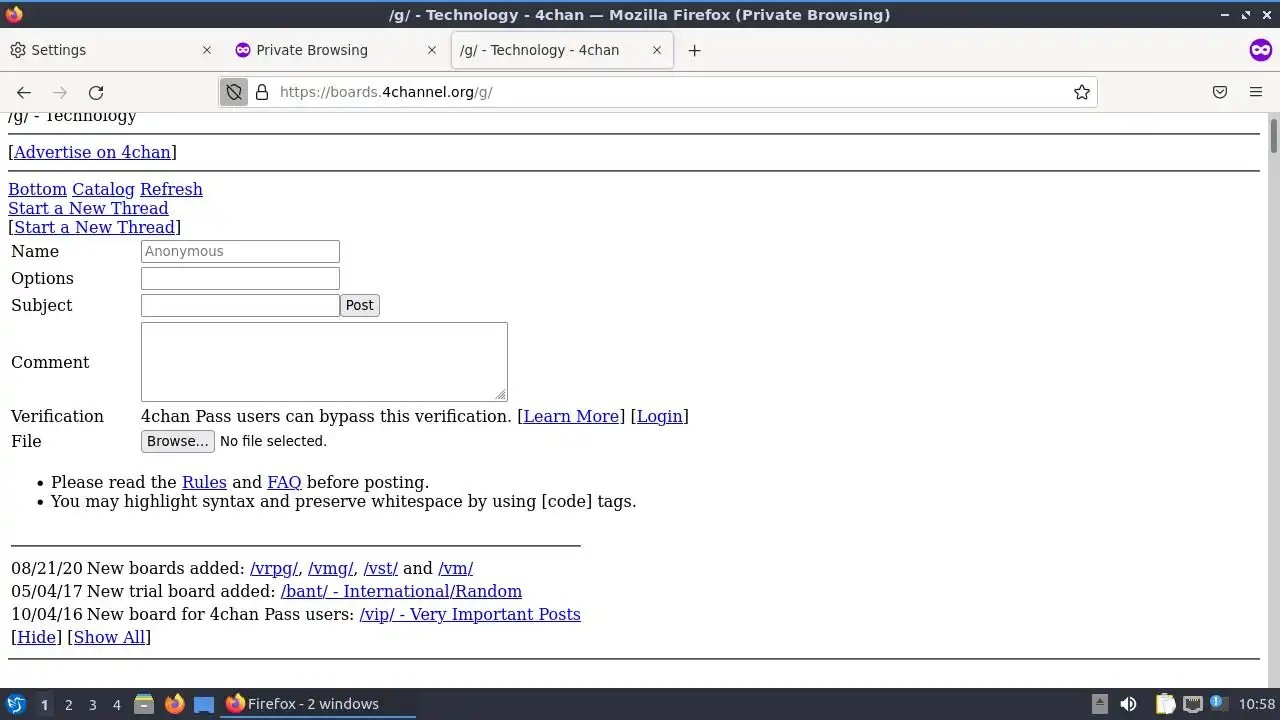The width and height of the screenshot is (1280, 720).
Task: Hide the announcements with Hide link
Action: [36, 637]
